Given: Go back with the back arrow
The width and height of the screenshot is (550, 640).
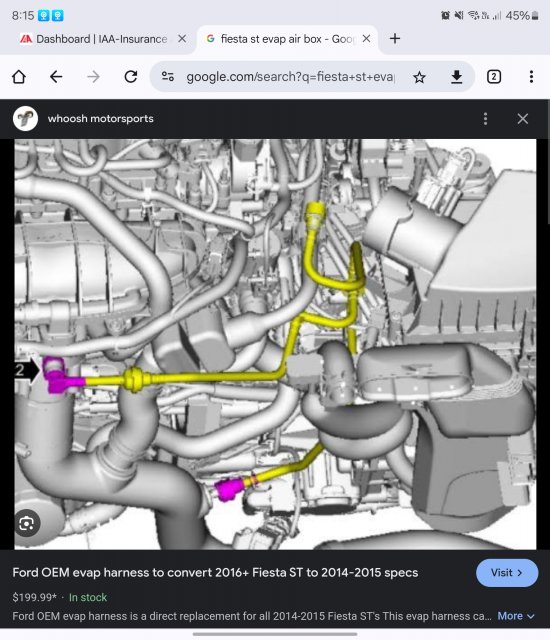Looking at the screenshot, I should pos(56,77).
